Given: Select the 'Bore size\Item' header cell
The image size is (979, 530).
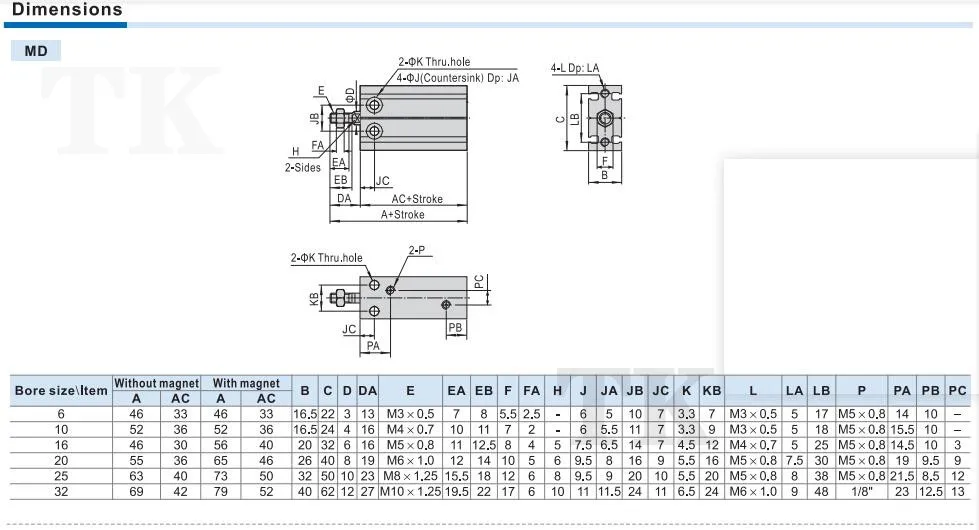Looking at the screenshot, I should click(59, 390).
